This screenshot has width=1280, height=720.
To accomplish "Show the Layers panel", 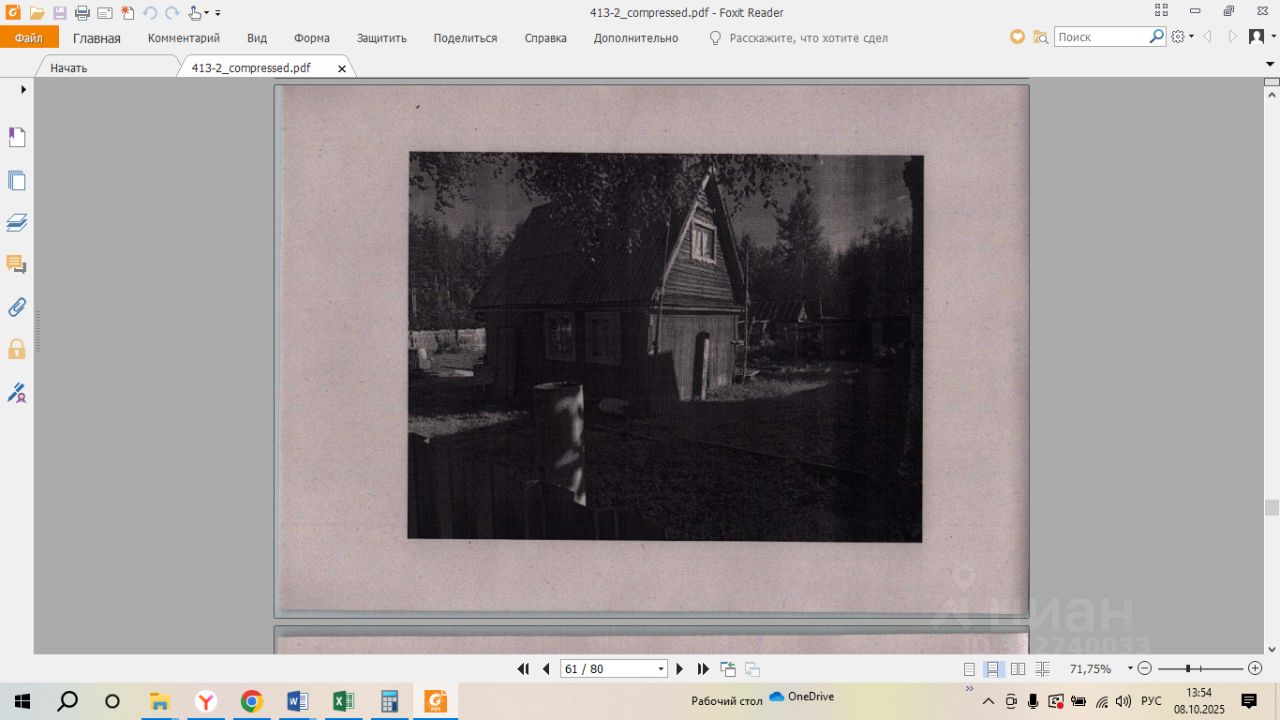I will coord(17,222).
